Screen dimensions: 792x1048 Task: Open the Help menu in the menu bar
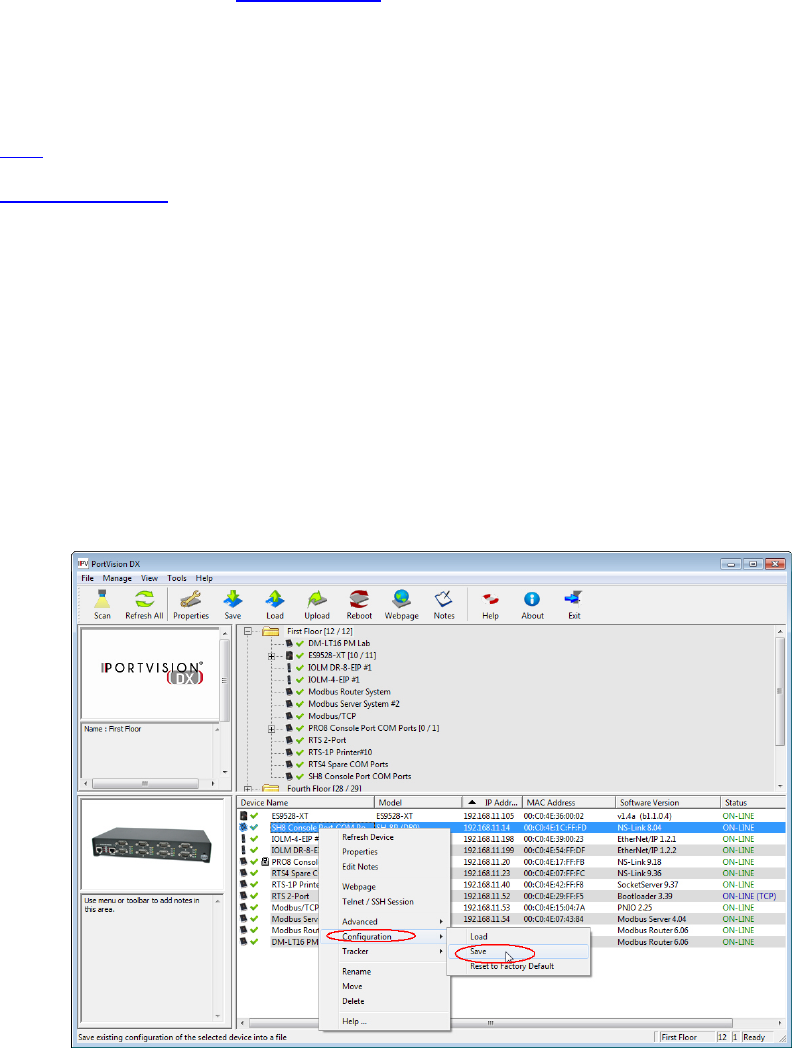point(204,578)
